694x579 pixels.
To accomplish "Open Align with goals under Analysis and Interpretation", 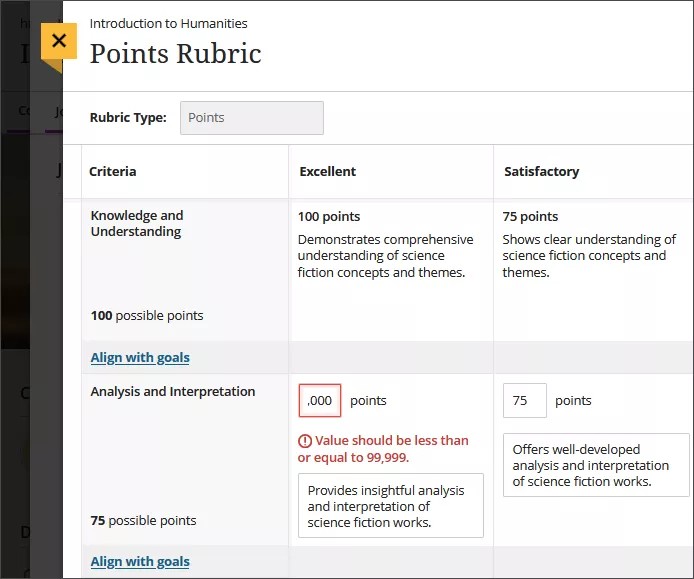I will 140,562.
